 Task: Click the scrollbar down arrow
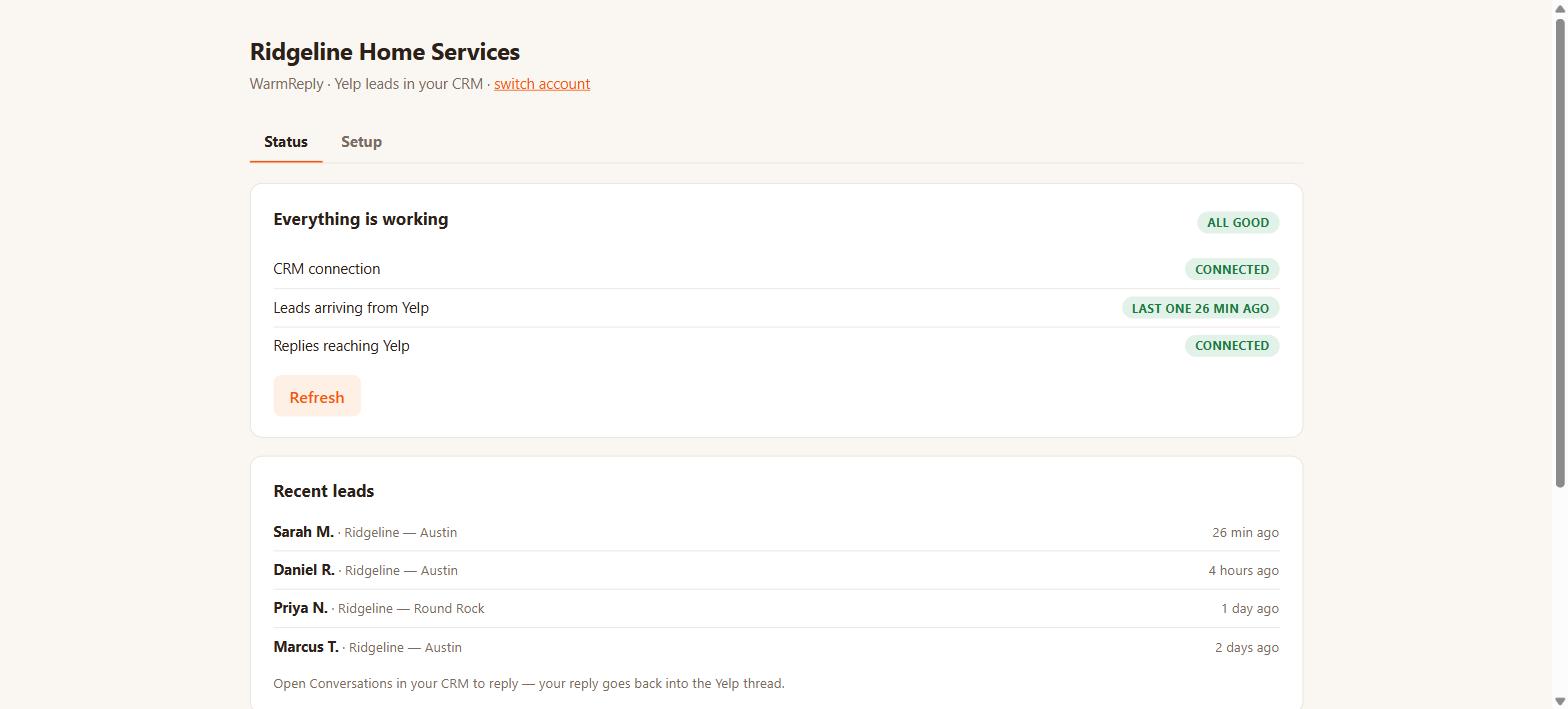coord(1560,701)
